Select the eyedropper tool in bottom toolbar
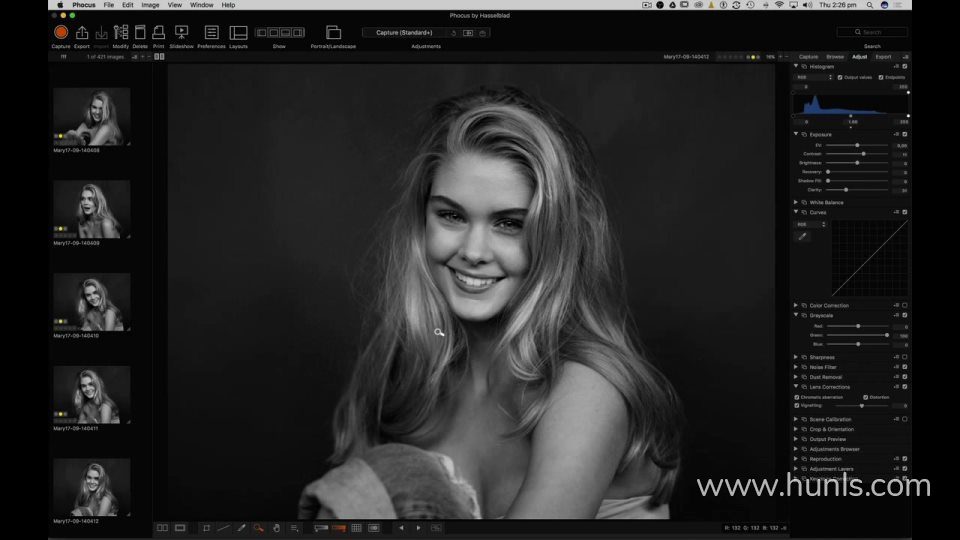Screen dimensions: 960x540 (241, 528)
